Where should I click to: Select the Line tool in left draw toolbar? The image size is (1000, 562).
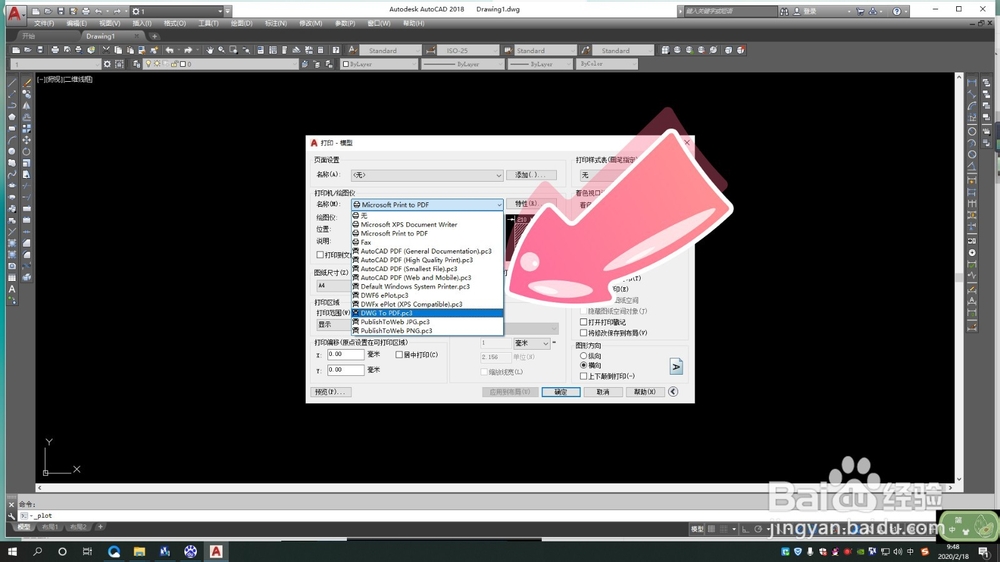pos(12,82)
